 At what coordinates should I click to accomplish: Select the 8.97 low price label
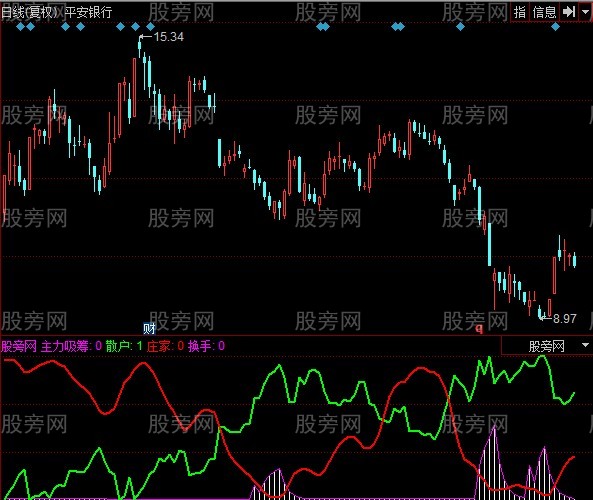pyautogui.click(x=565, y=318)
